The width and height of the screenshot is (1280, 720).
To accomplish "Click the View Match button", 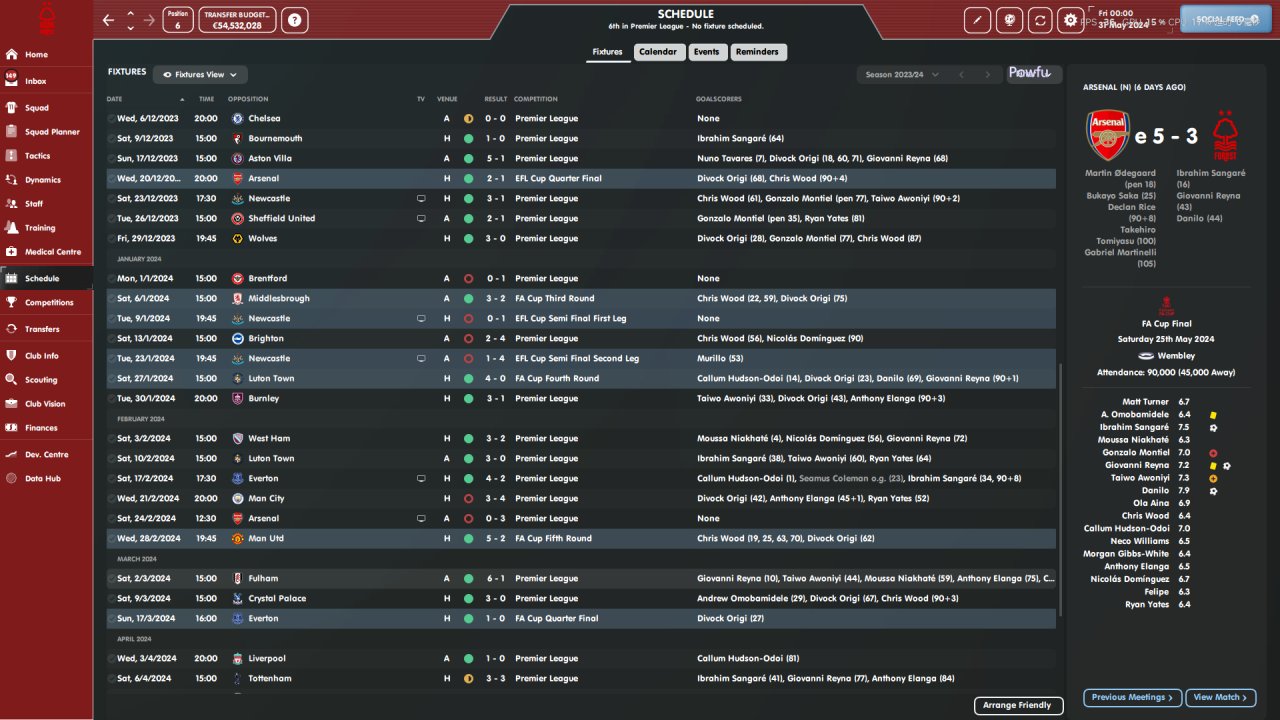I will click(x=1220, y=697).
